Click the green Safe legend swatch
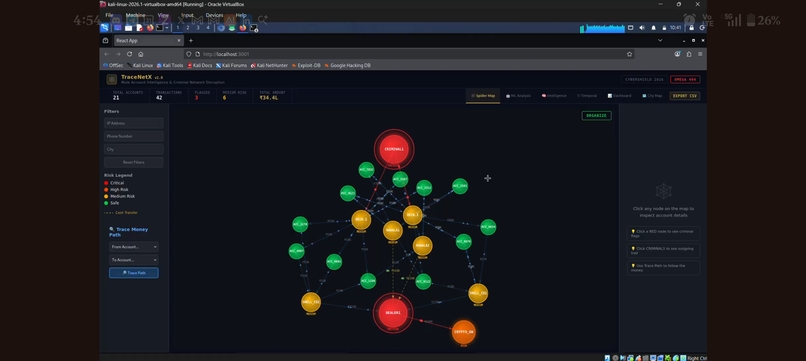Screen dimensions: 806x361 click(106, 203)
